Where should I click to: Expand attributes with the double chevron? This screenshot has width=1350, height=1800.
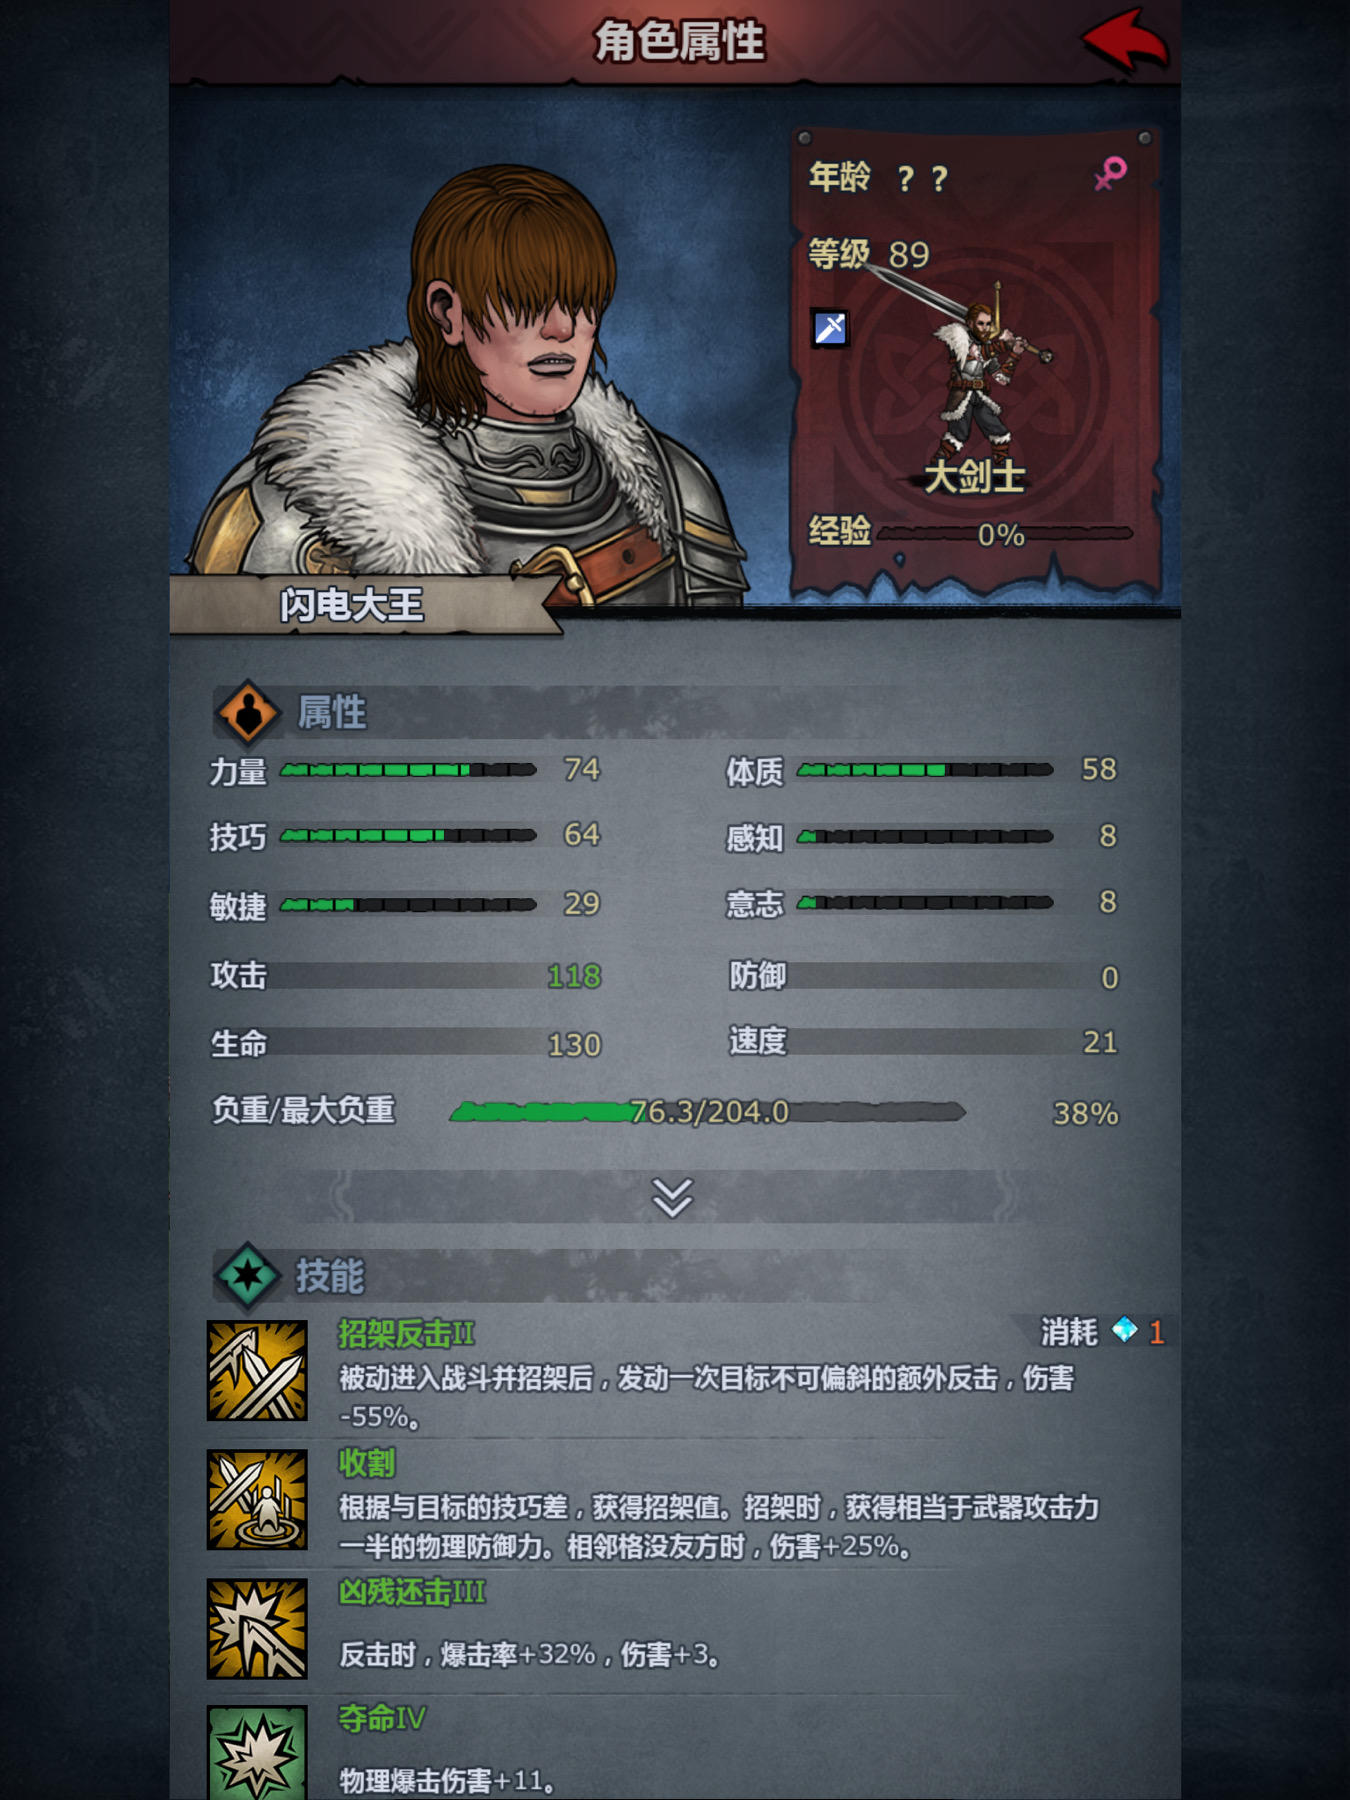(x=672, y=1197)
